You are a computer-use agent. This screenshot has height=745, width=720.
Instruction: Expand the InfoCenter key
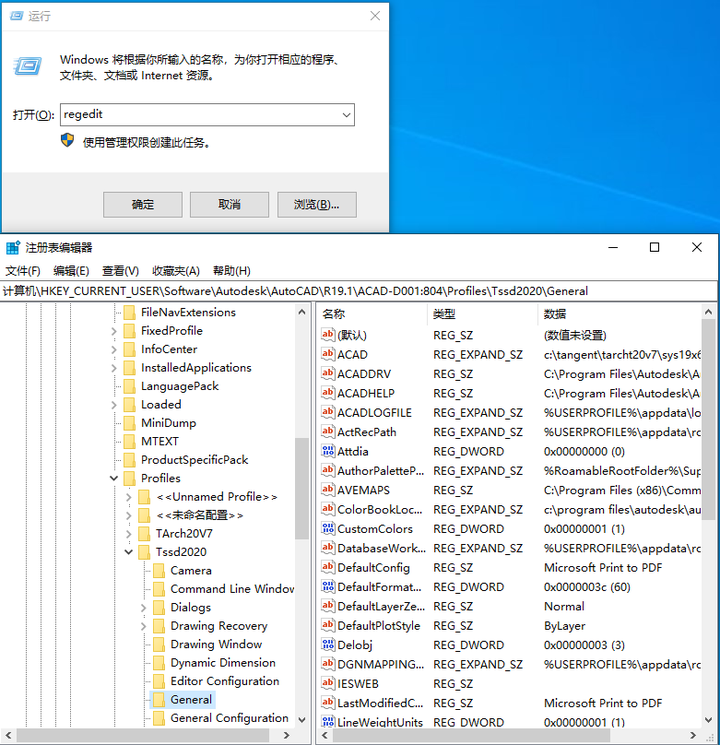pos(114,350)
